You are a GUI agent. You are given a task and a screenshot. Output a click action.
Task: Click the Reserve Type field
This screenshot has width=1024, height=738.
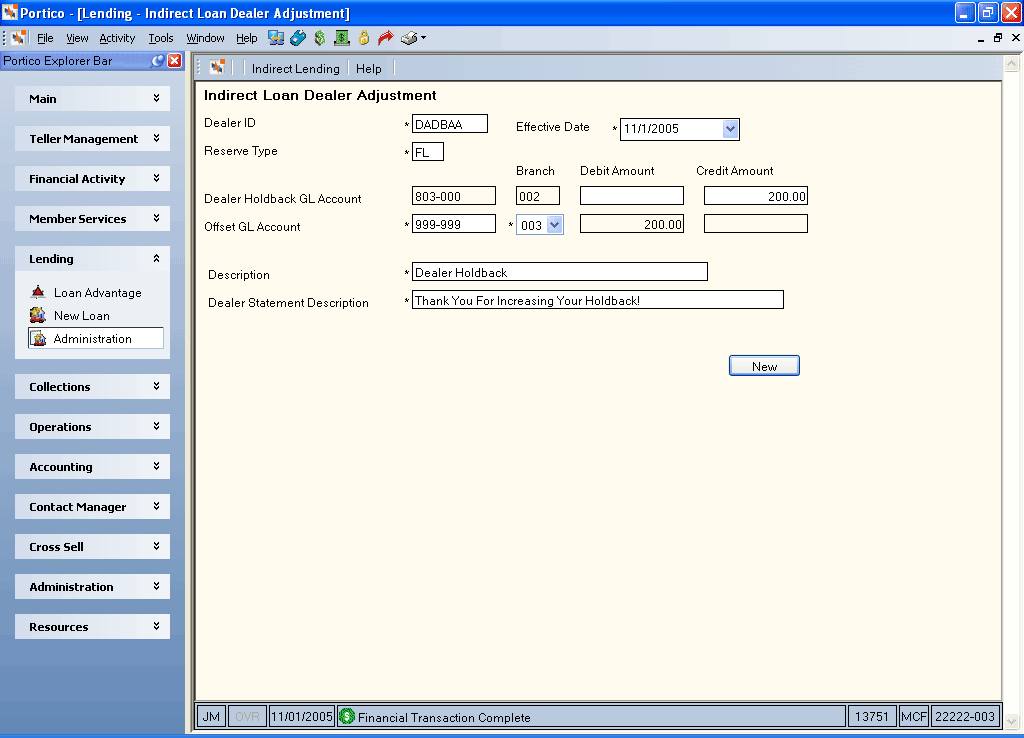click(x=428, y=152)
